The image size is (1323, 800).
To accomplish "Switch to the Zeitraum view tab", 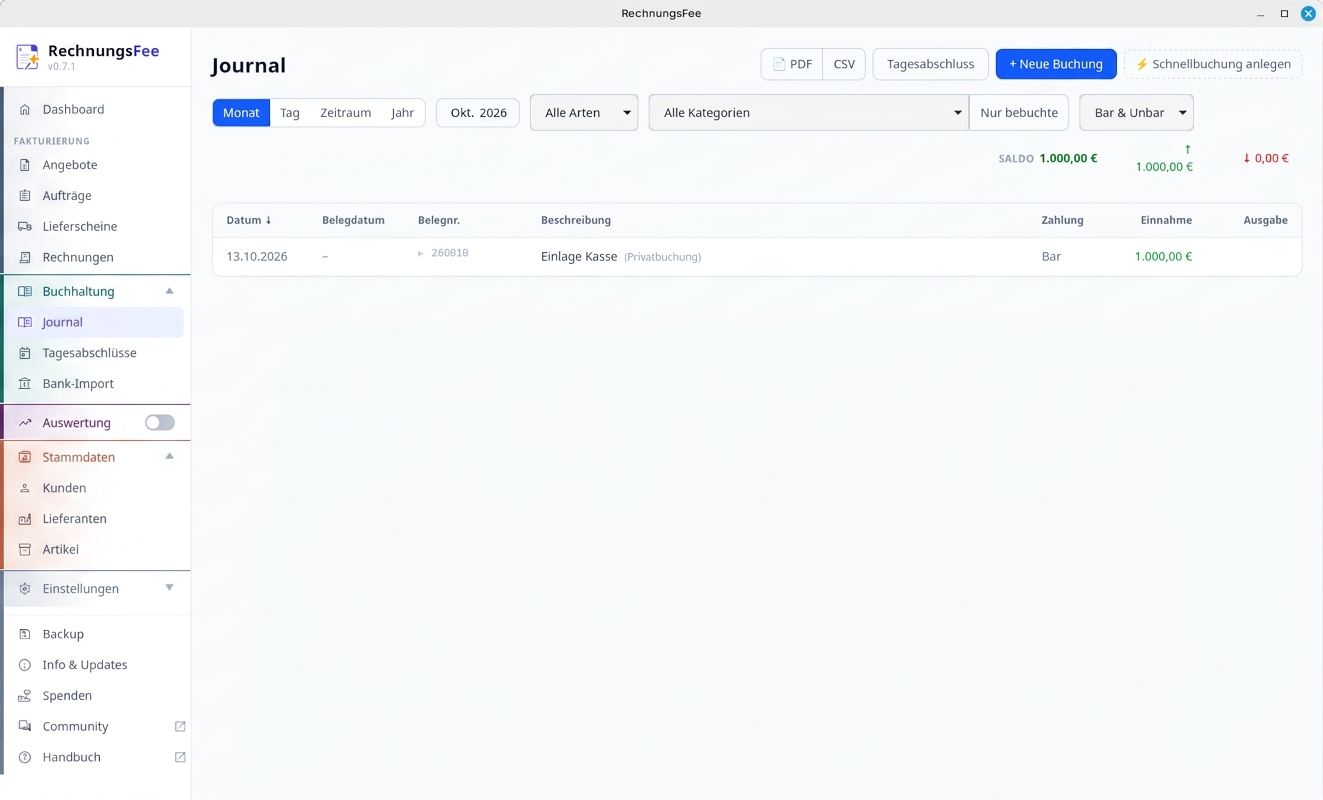I will (346, 113).
